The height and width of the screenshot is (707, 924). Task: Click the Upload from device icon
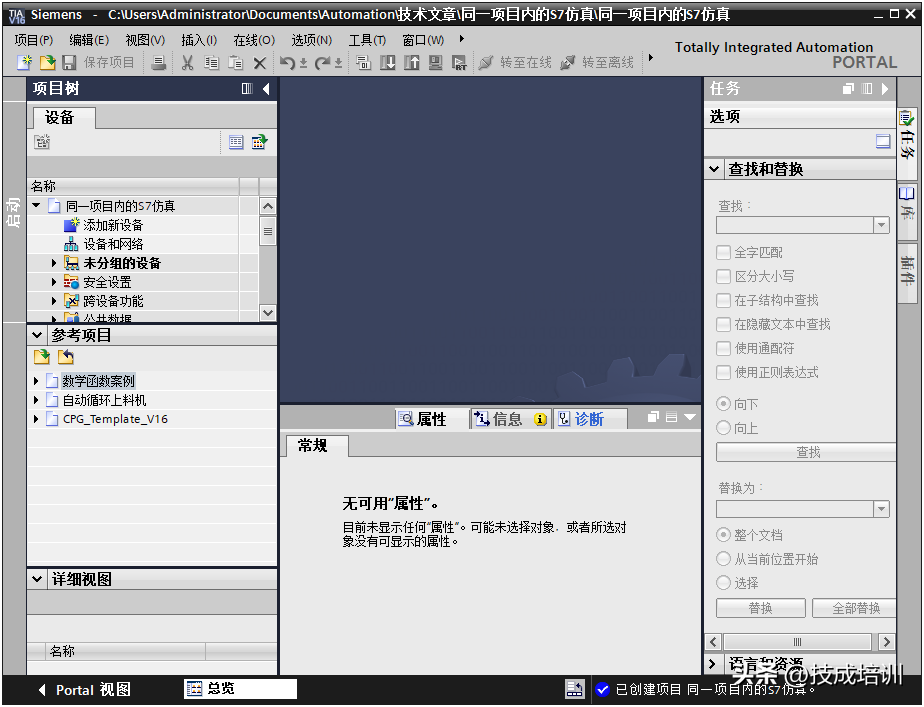coord(411,62)
